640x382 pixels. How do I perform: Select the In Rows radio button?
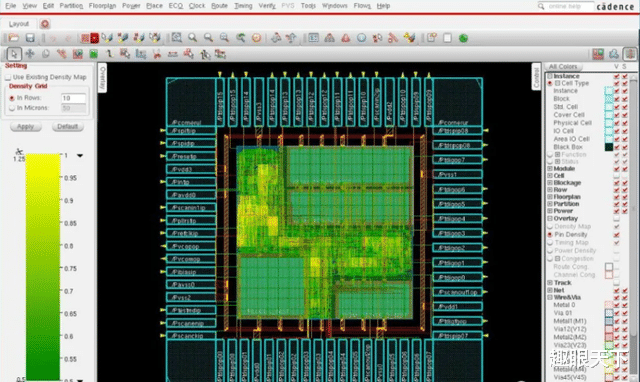pos(12,98)
